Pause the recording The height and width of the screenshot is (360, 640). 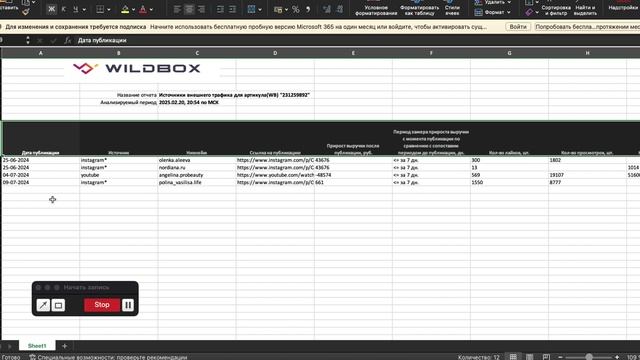point(128,305)
